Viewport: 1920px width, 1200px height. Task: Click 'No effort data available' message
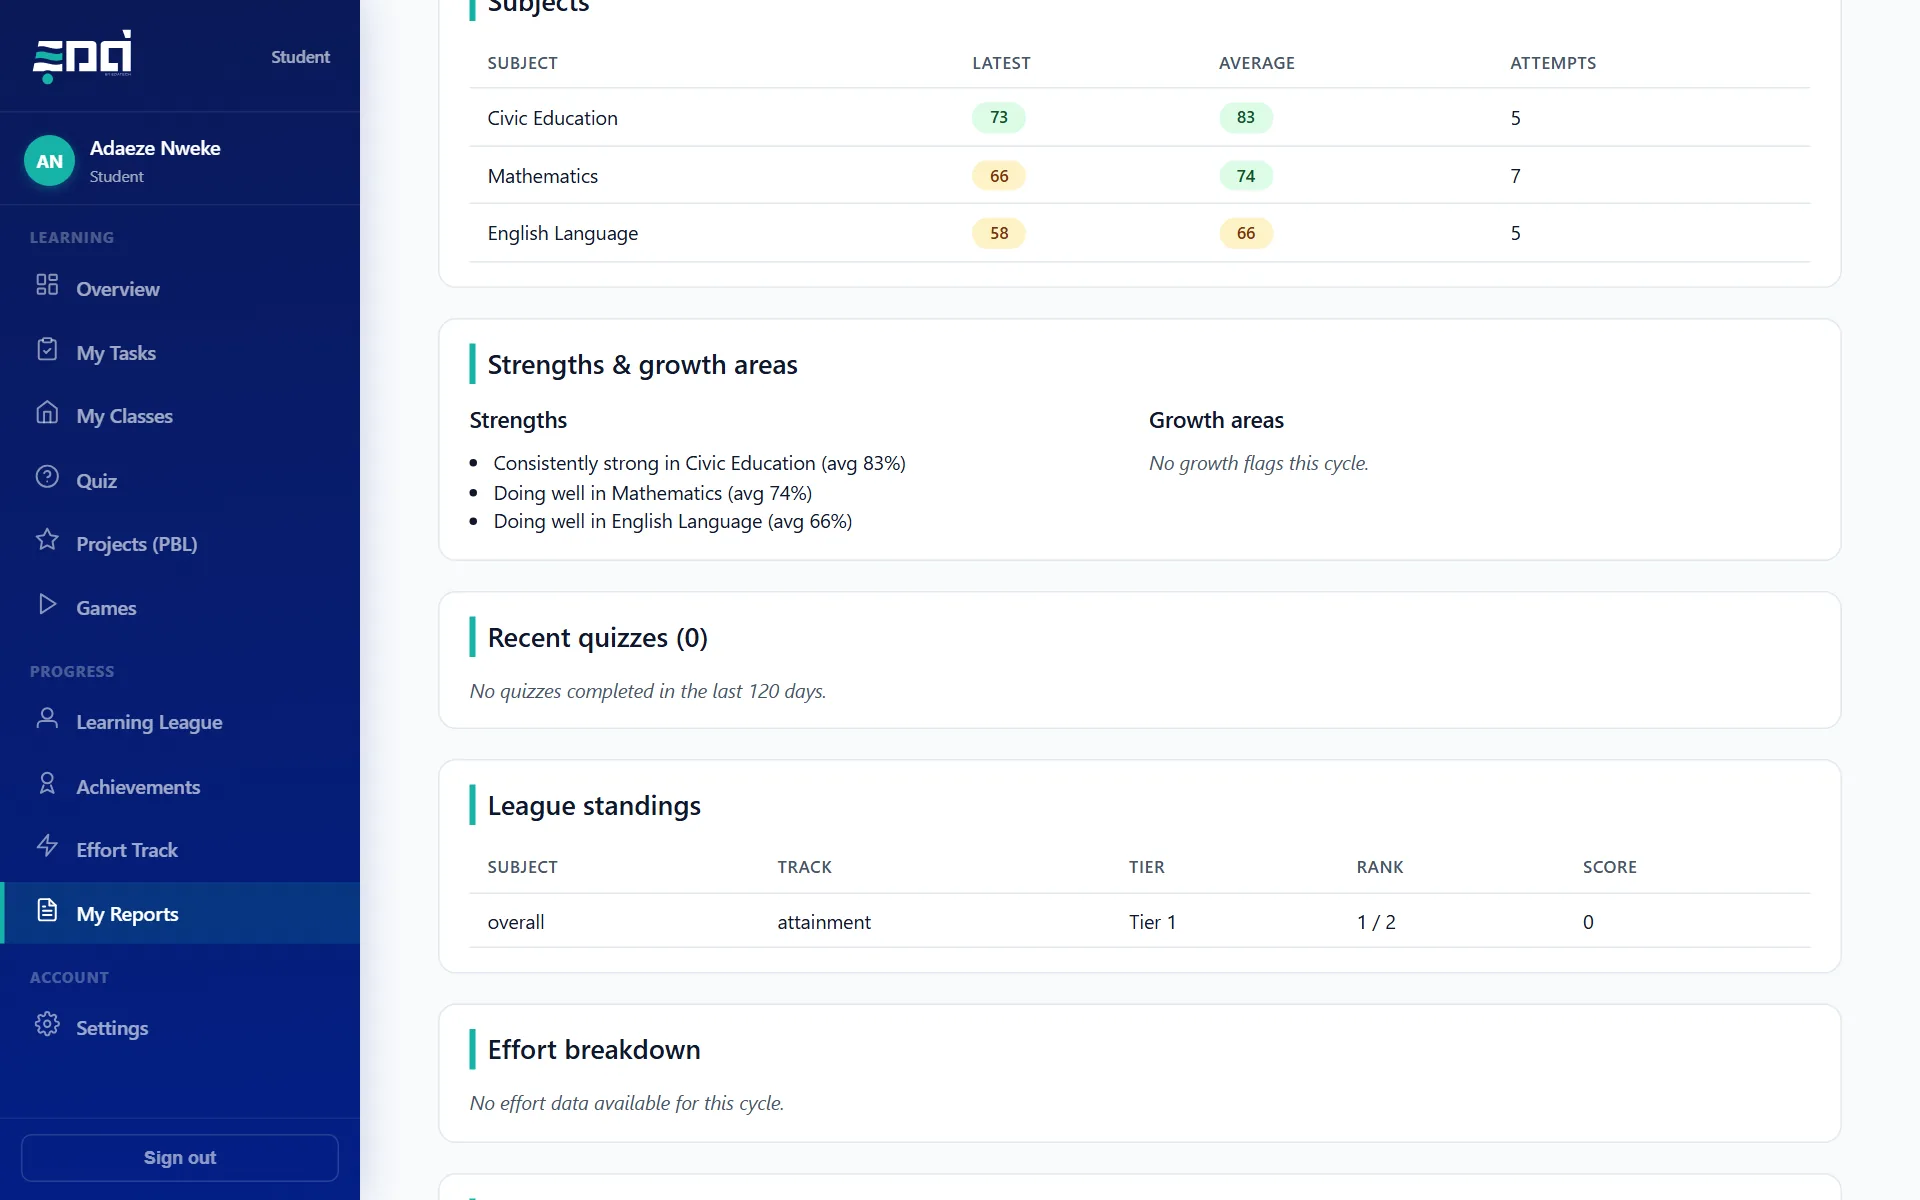pyautogui.click(x=627, y=1103)
